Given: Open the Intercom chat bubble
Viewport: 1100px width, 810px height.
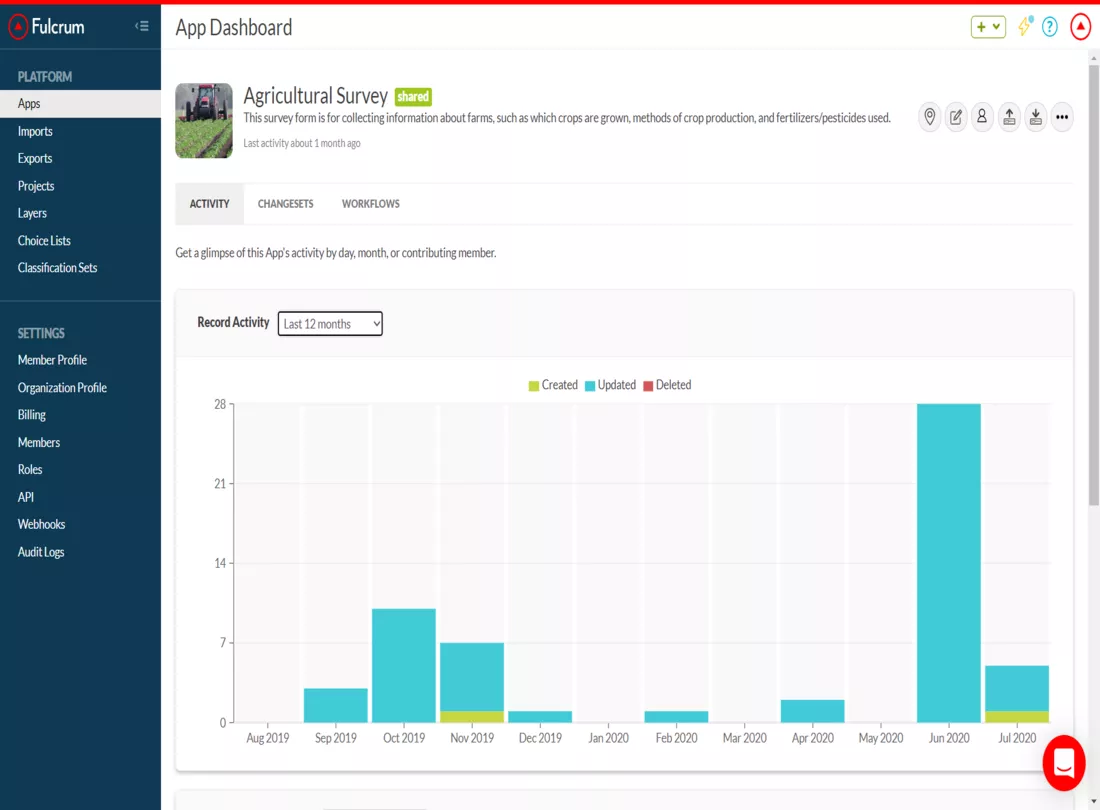Looking at the screenshot, I should click(1064, 763).
